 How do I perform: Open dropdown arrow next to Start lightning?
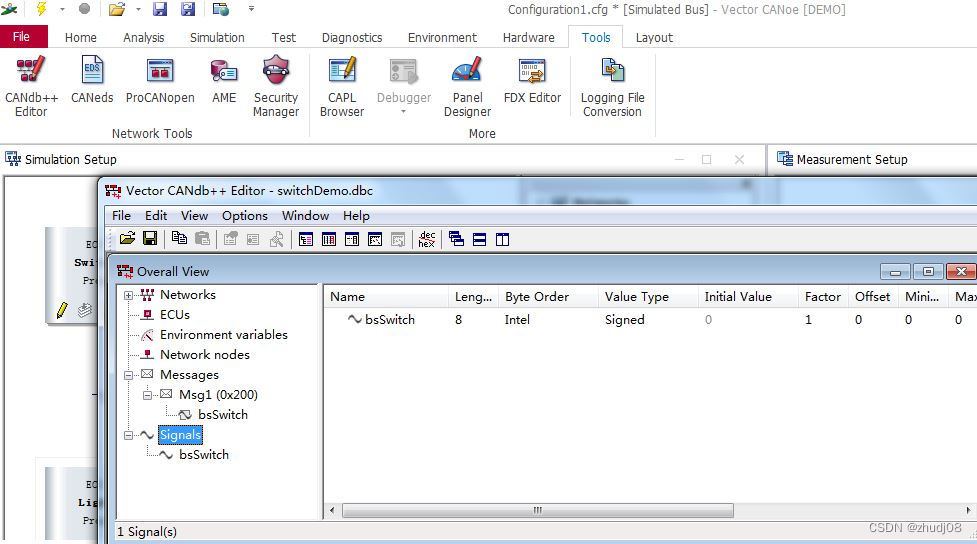[62, 9]
